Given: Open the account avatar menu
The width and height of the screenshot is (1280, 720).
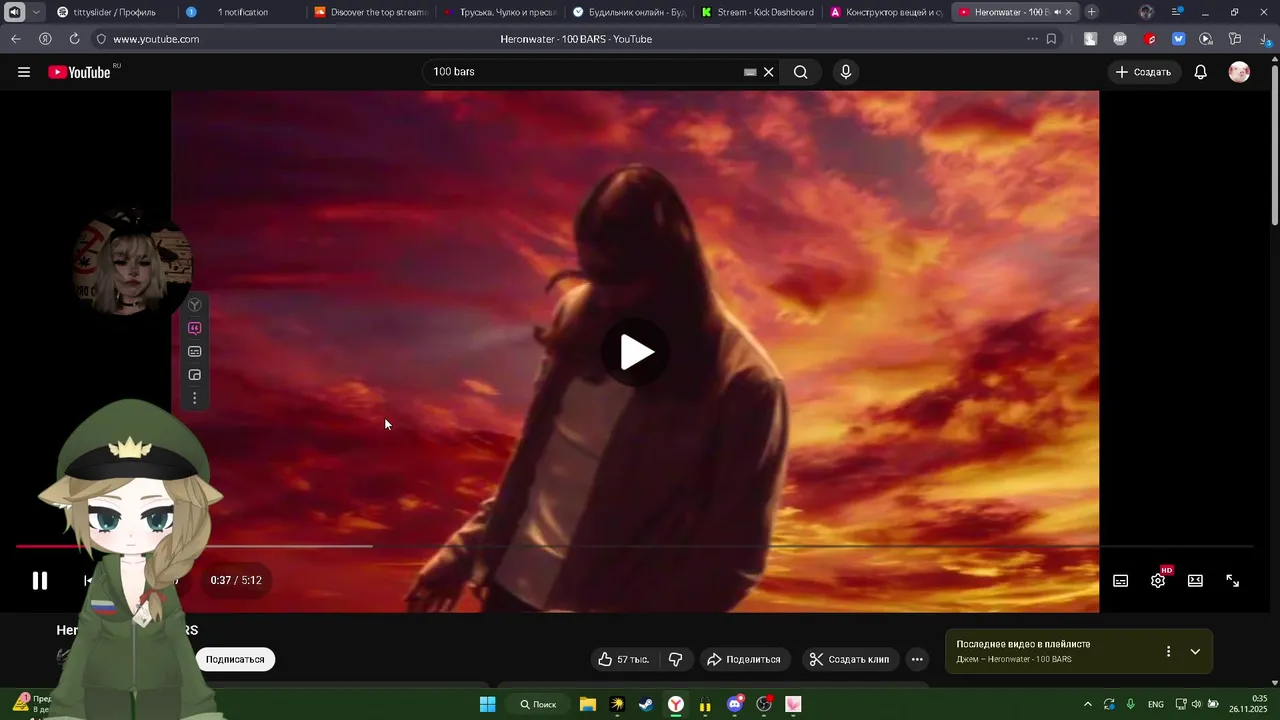Looking at the screenshot, I should 1239,72.
